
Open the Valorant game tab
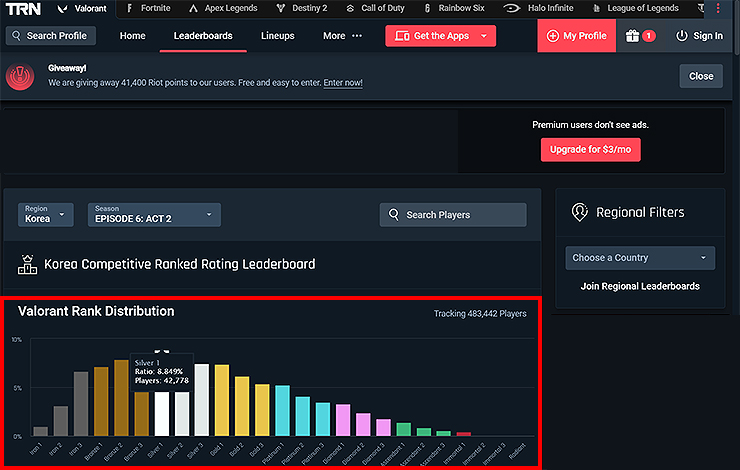82,8
